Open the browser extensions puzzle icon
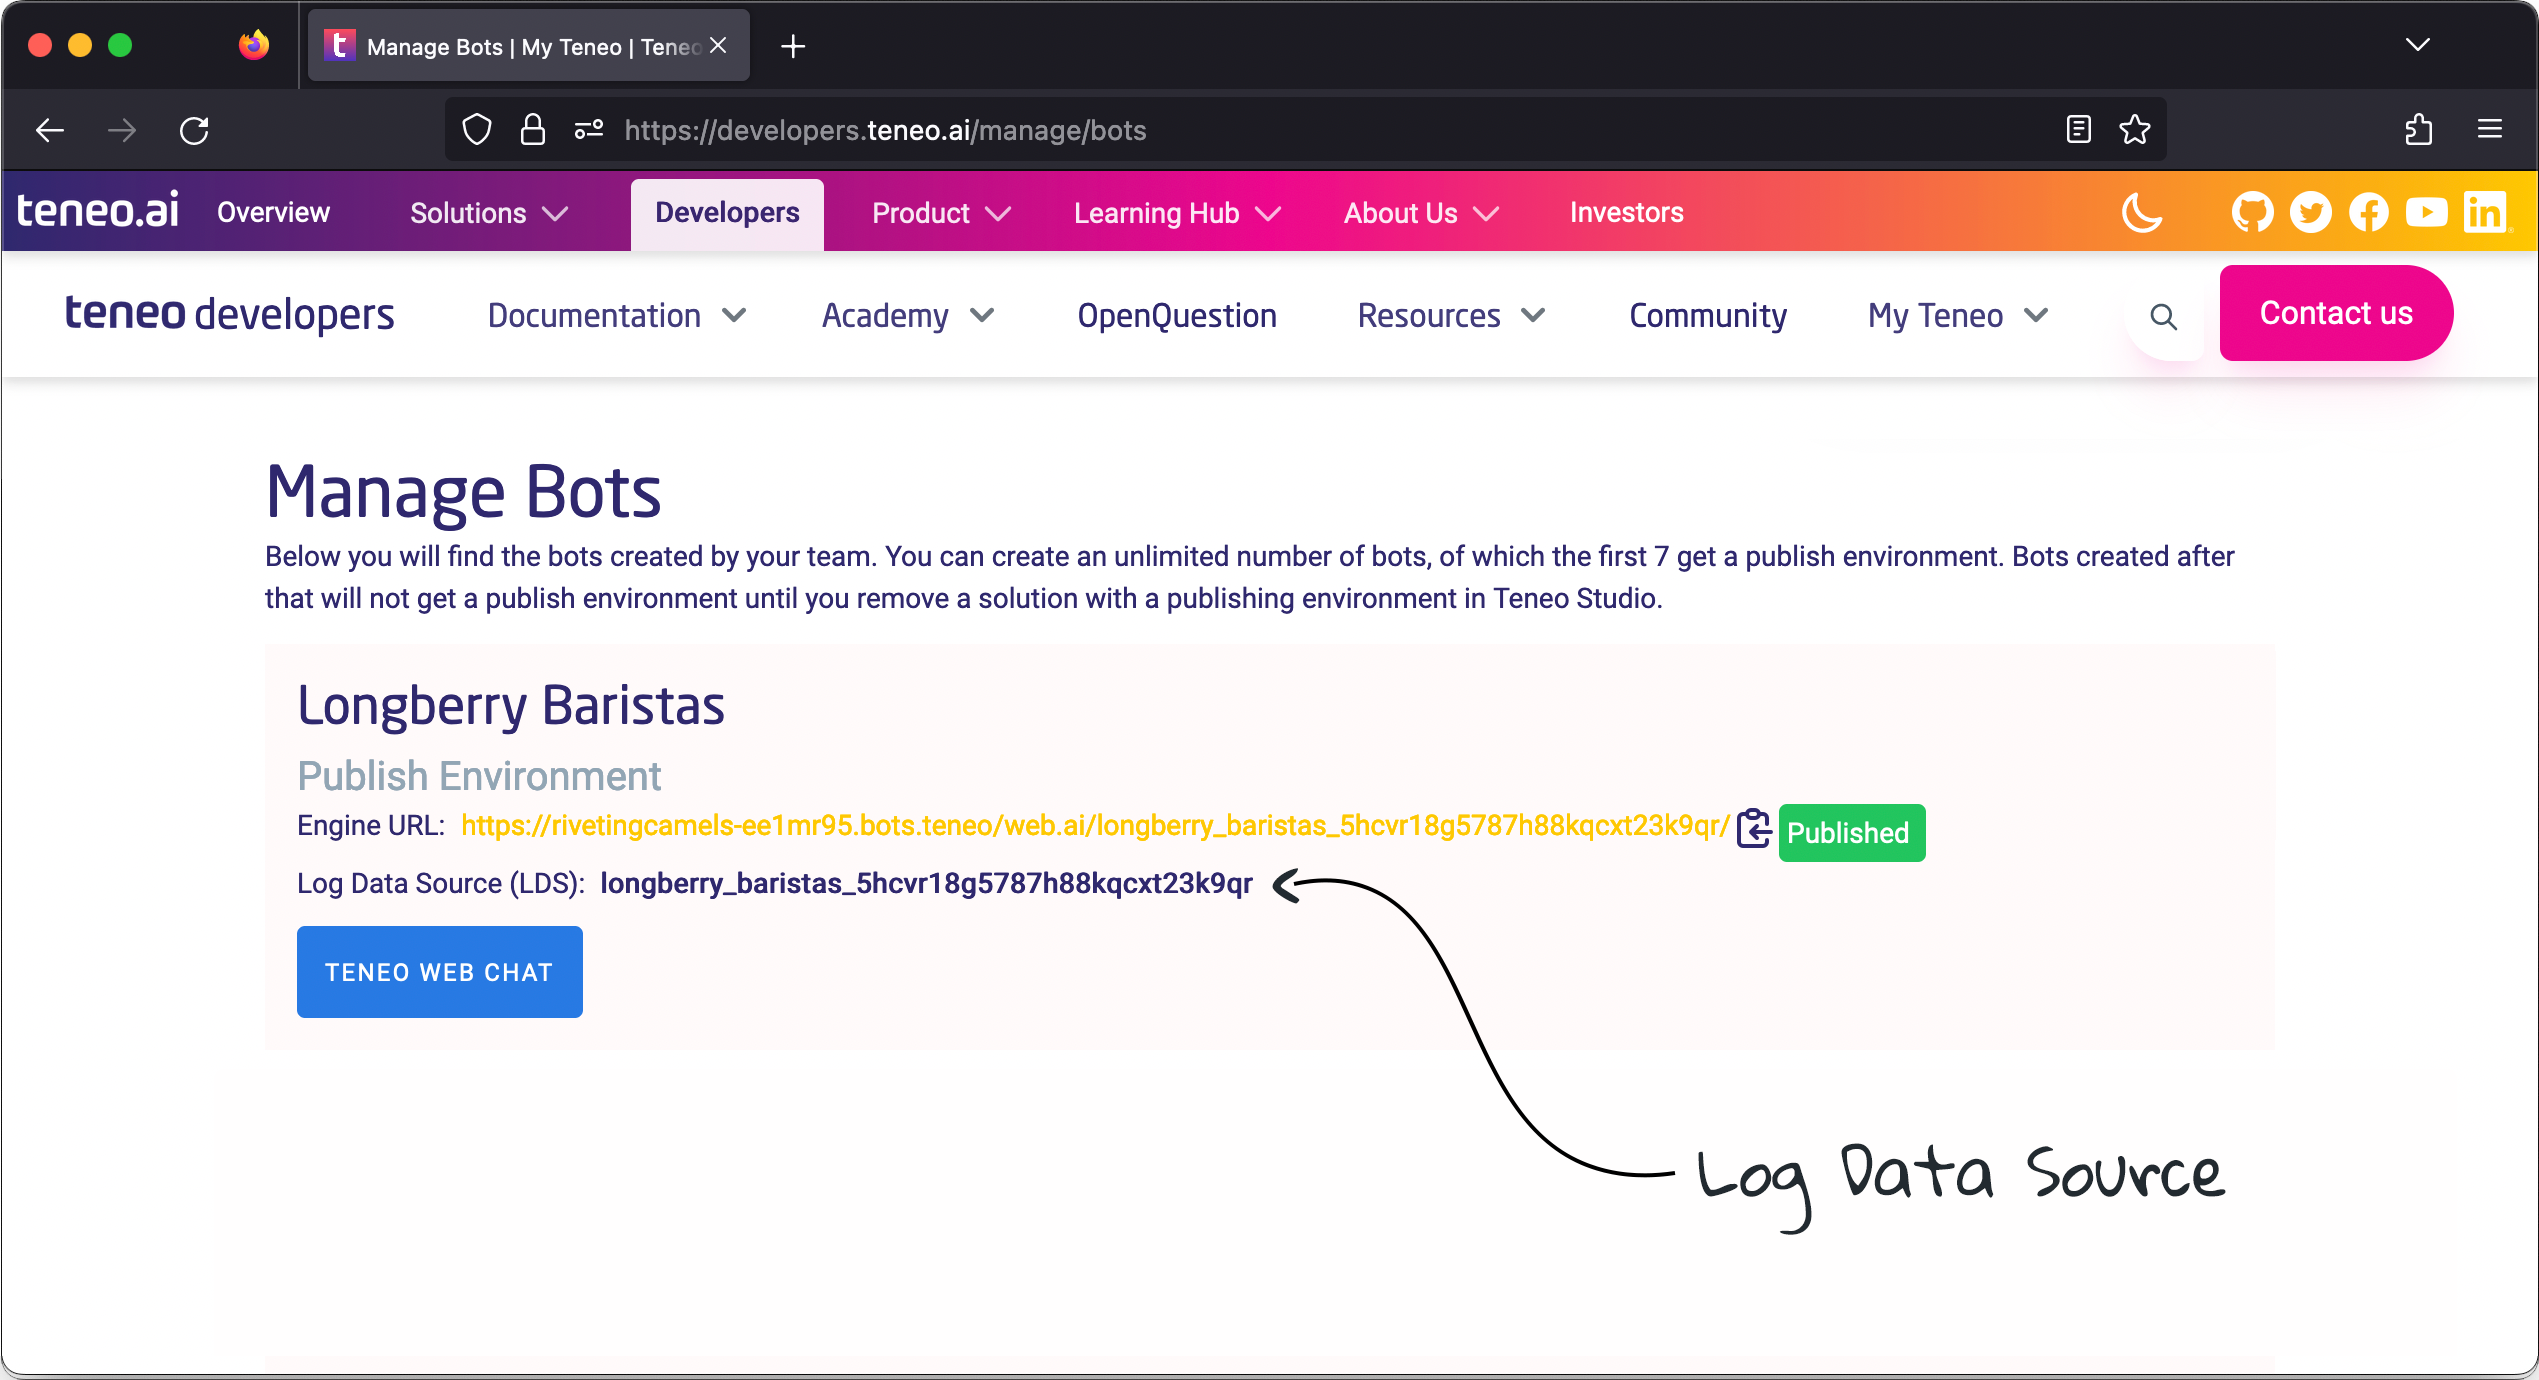2539x1380 pixels. click(x=2419, y=130)
